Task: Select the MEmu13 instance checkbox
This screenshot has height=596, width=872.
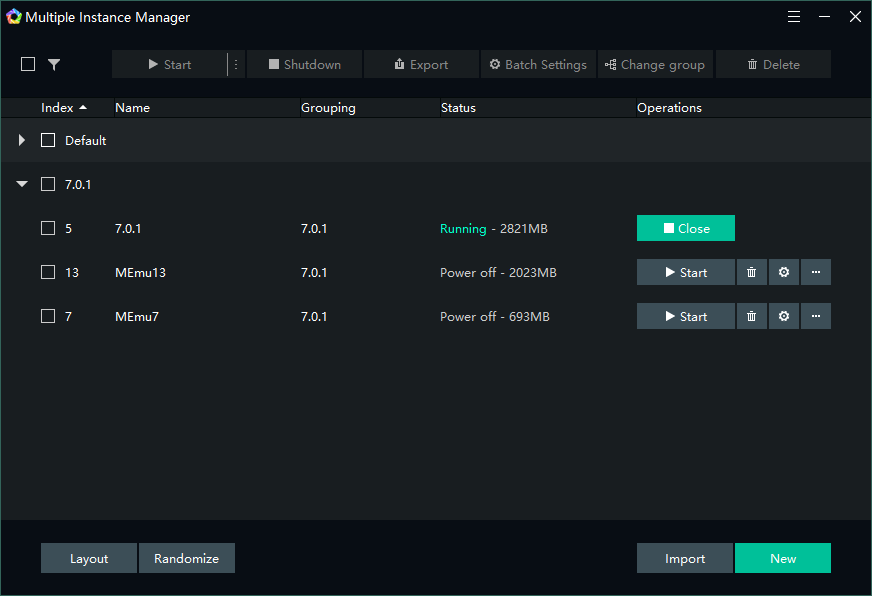Action: pos(48,272)
